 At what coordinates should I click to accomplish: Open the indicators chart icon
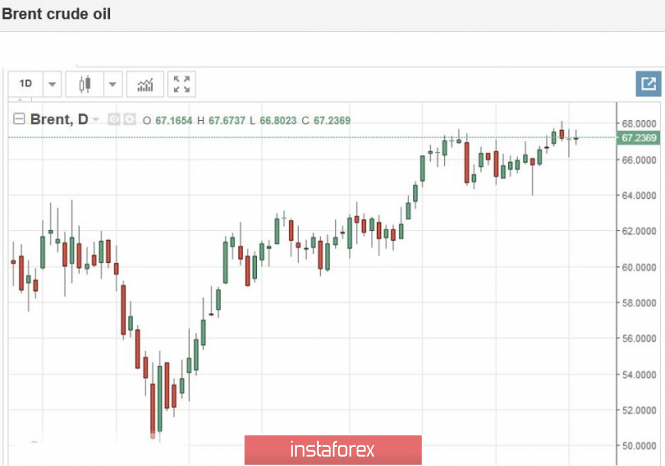[145, 84]
